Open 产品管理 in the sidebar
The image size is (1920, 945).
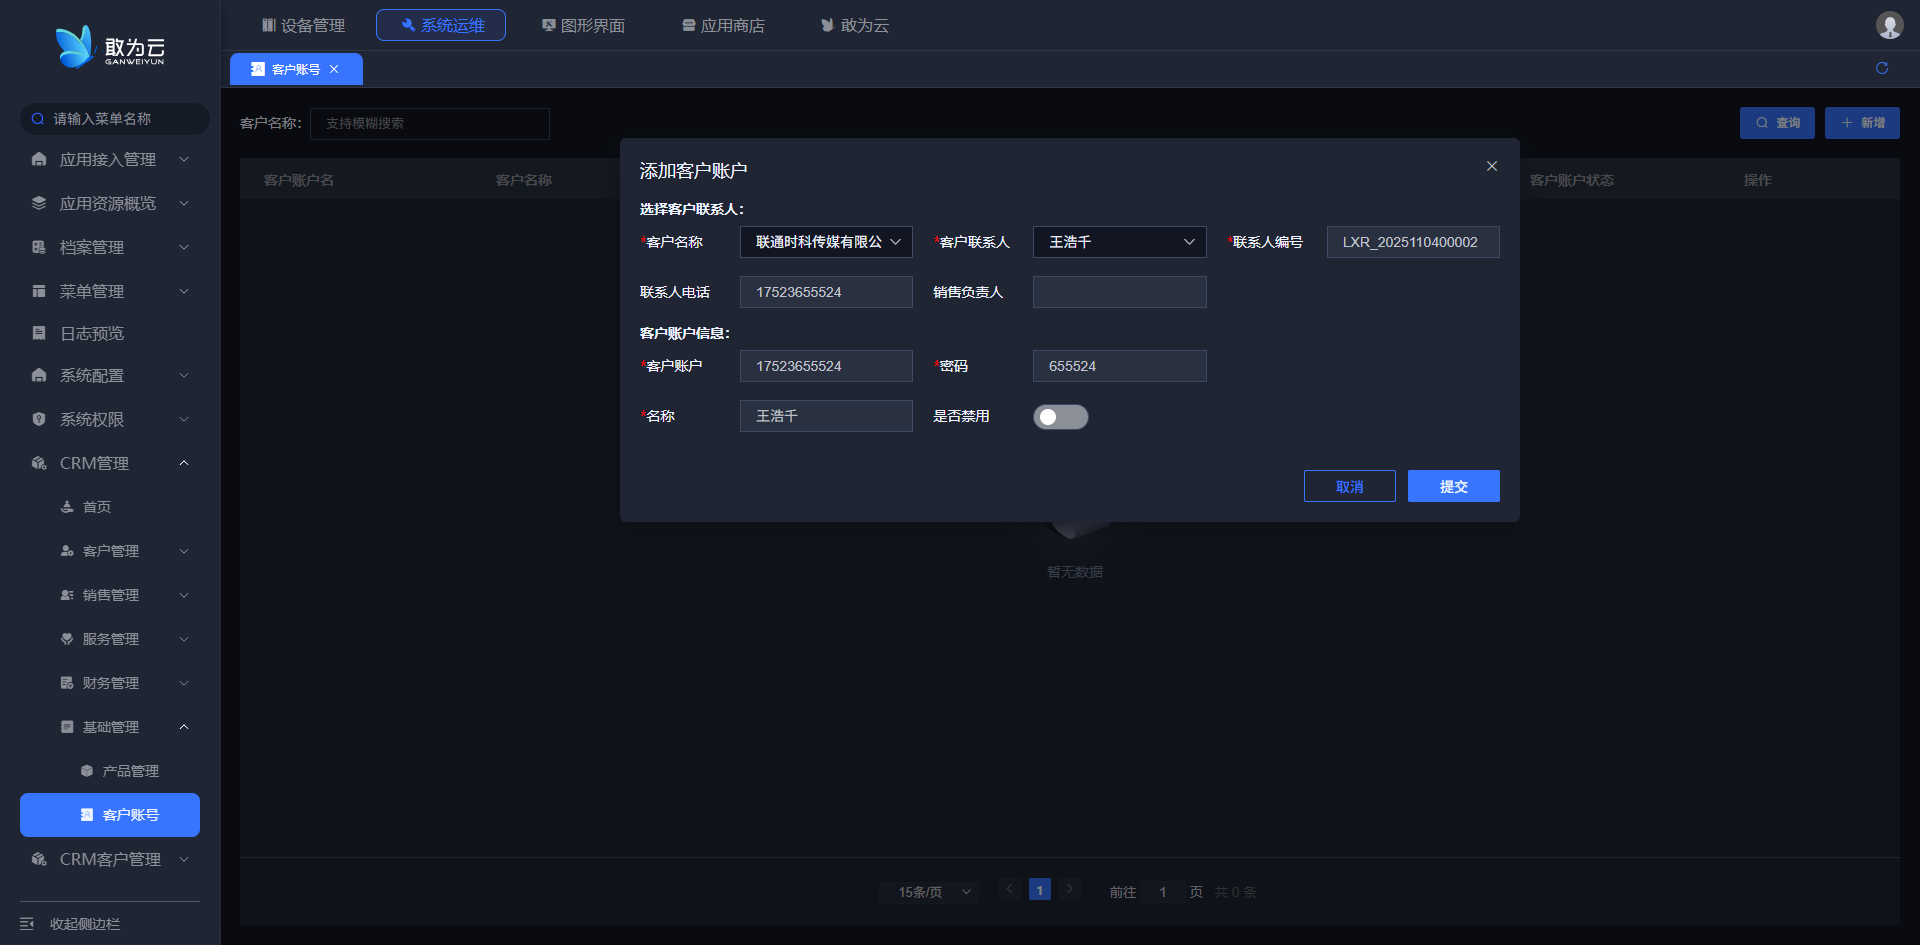pos(130,771)
